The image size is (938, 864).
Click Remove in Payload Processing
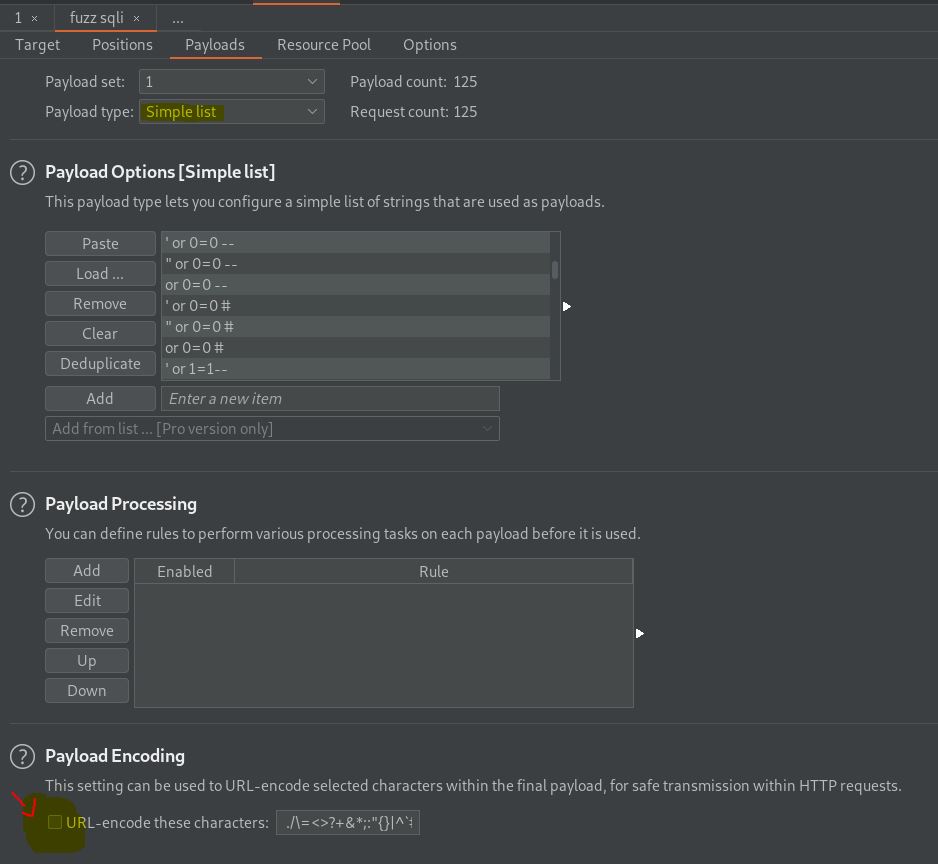87,630
